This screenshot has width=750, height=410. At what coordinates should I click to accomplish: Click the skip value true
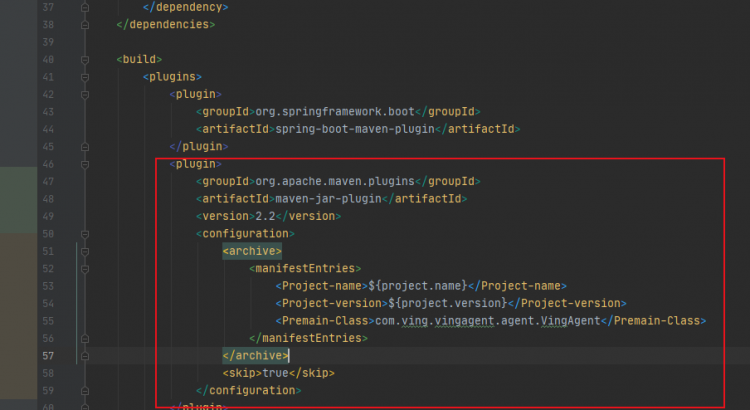pyautogui.click(x=276, y=373)
